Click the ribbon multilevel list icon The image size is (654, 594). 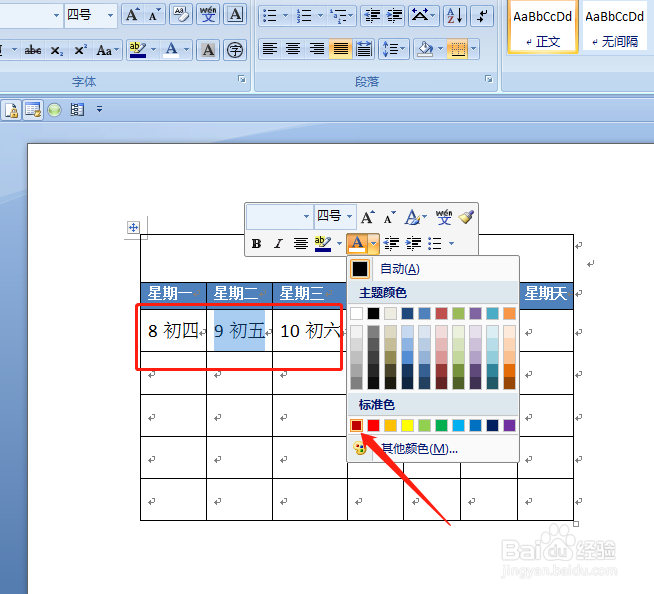(x=341, y=16)
